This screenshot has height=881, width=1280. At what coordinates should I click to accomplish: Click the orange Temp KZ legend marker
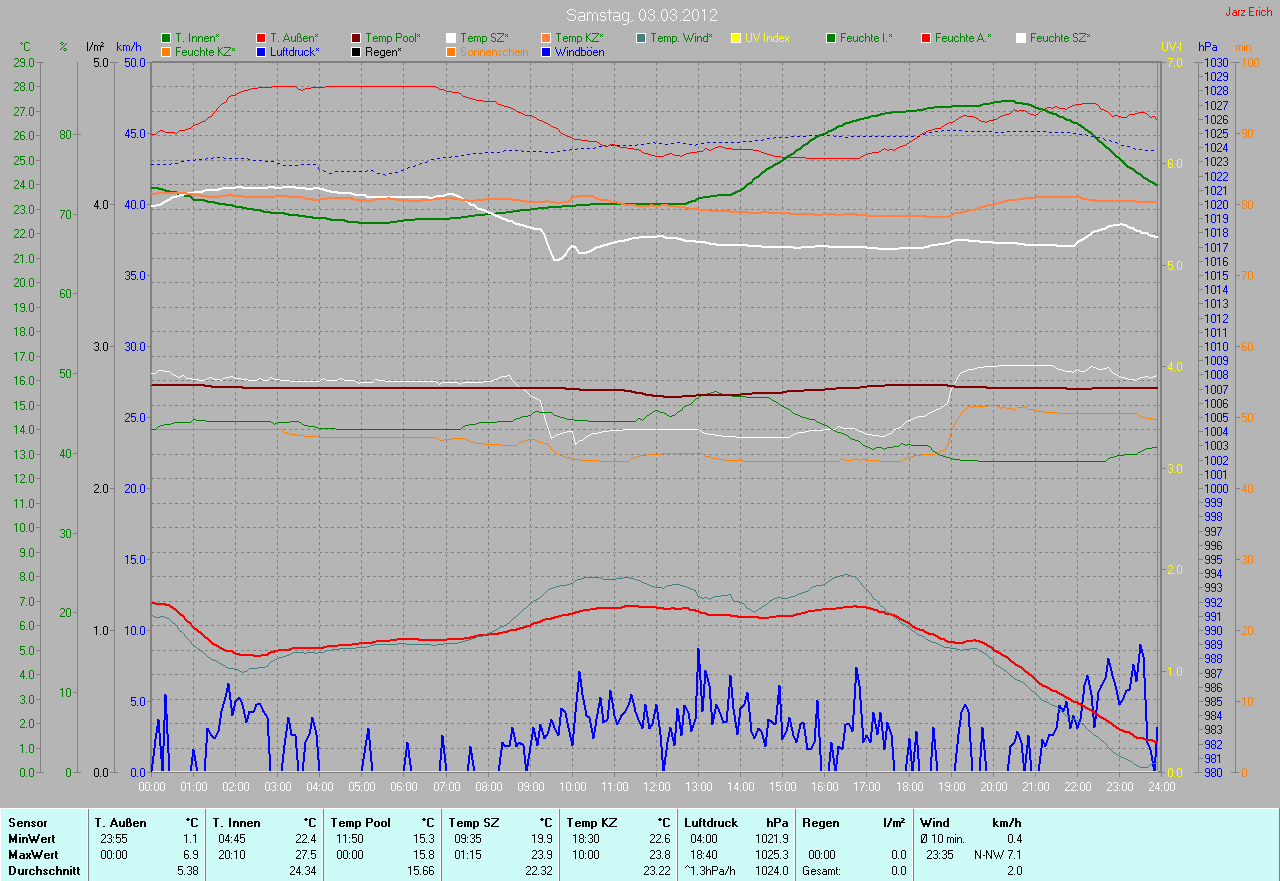point(546,38)
